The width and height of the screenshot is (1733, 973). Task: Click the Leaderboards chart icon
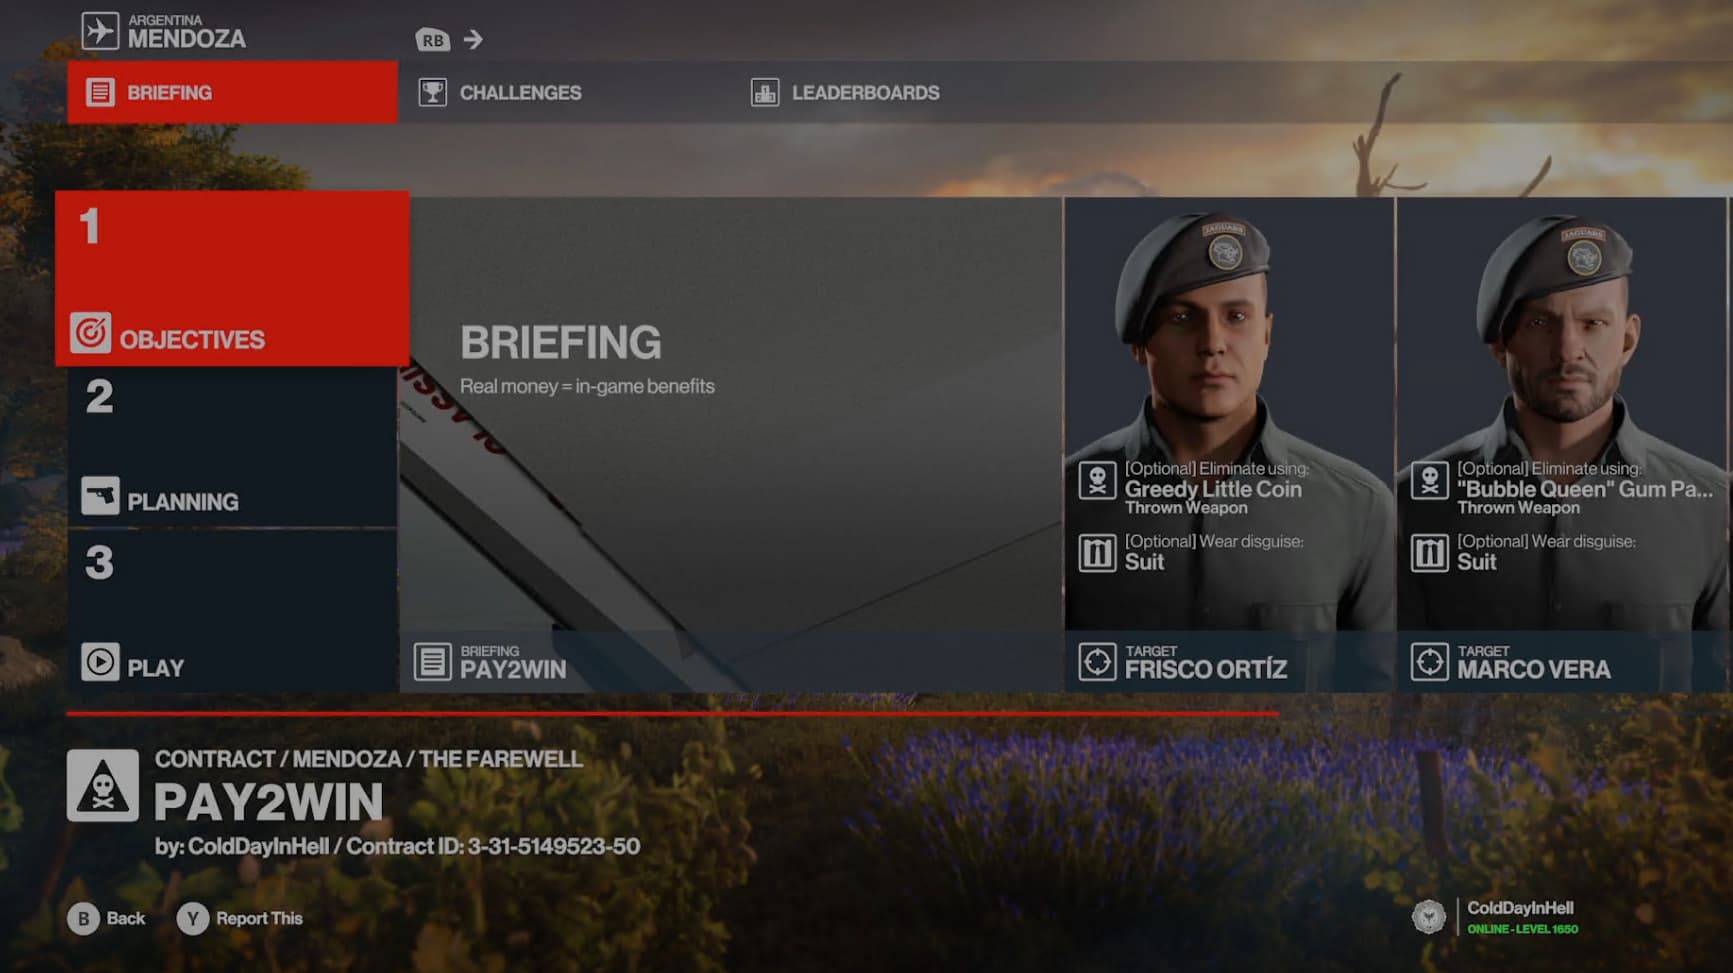pos(765,93)
